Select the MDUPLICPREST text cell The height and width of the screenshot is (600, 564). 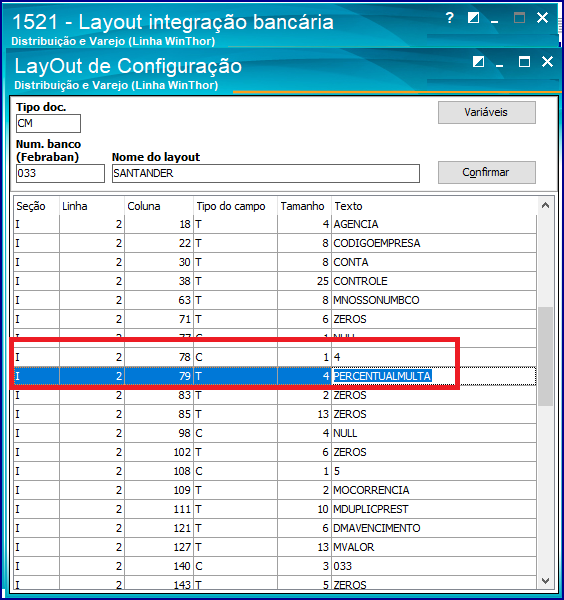click(434, 509)
